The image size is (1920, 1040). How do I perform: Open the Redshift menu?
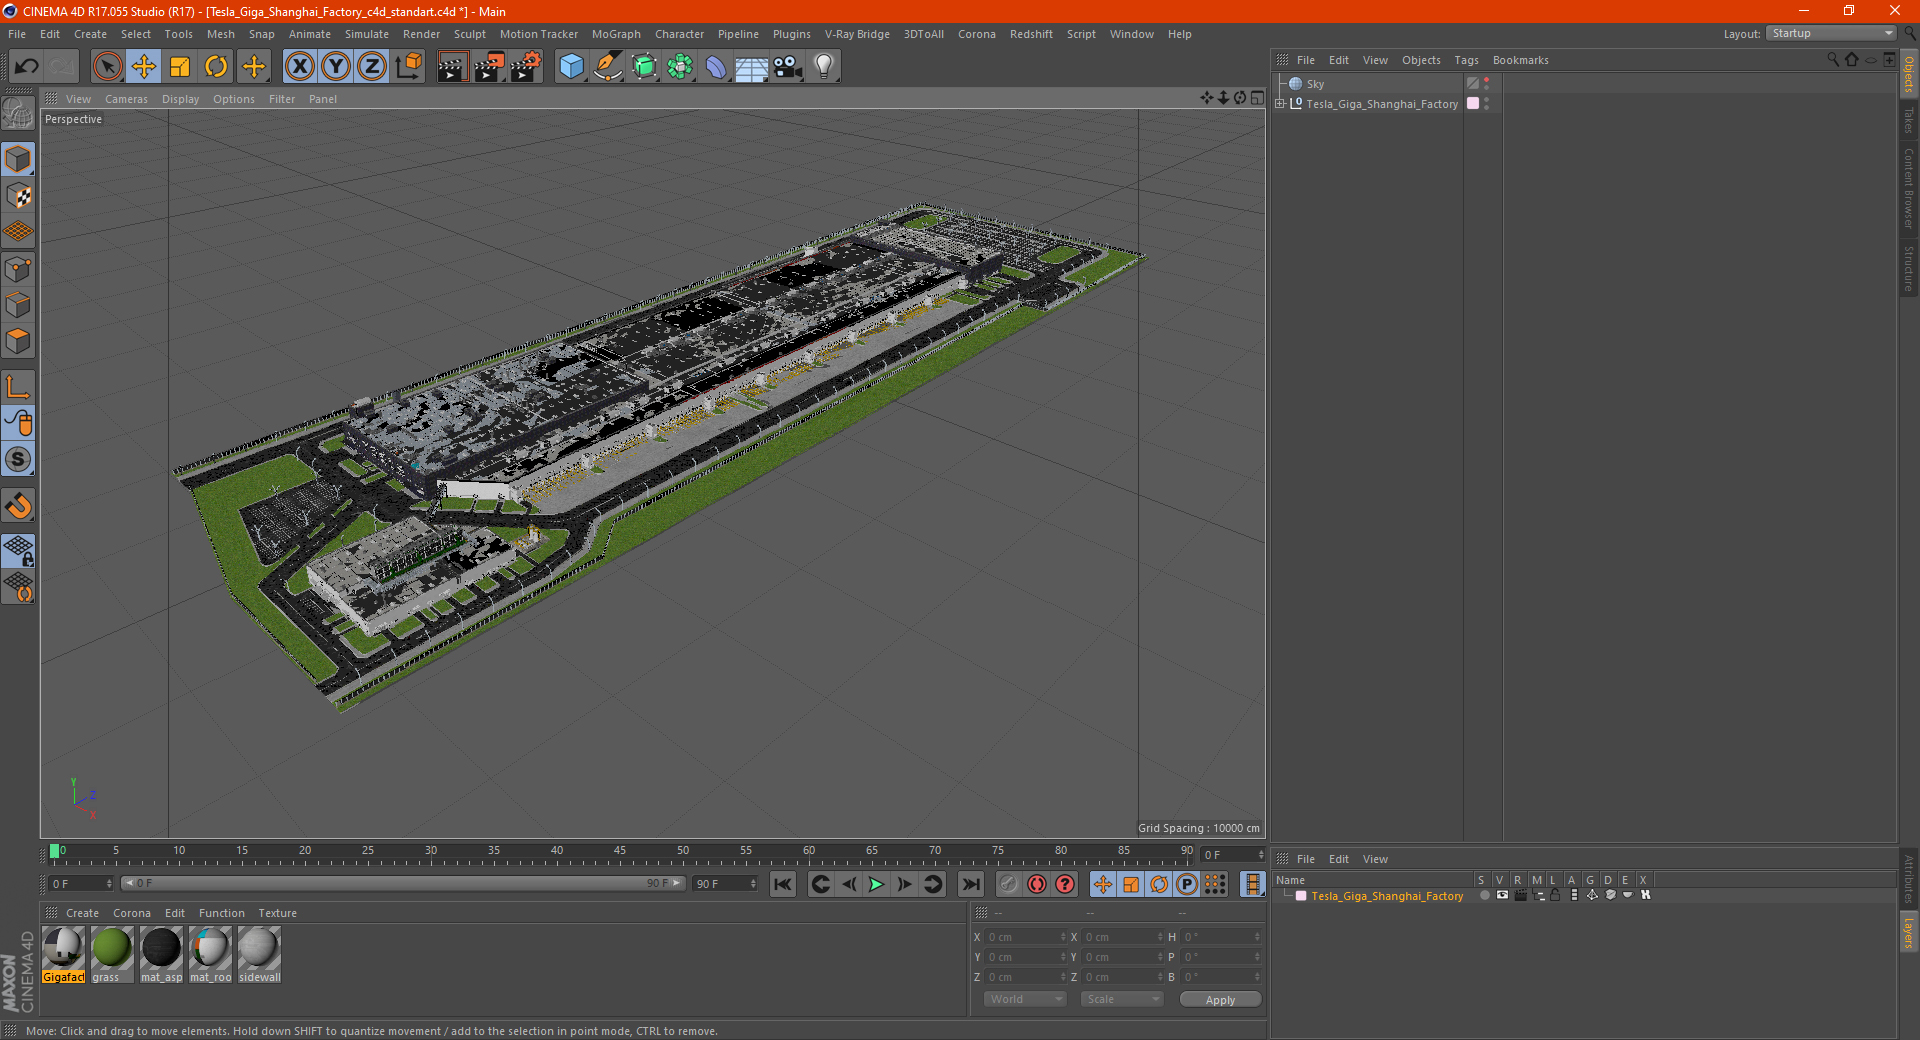[x=1031, y=34]
